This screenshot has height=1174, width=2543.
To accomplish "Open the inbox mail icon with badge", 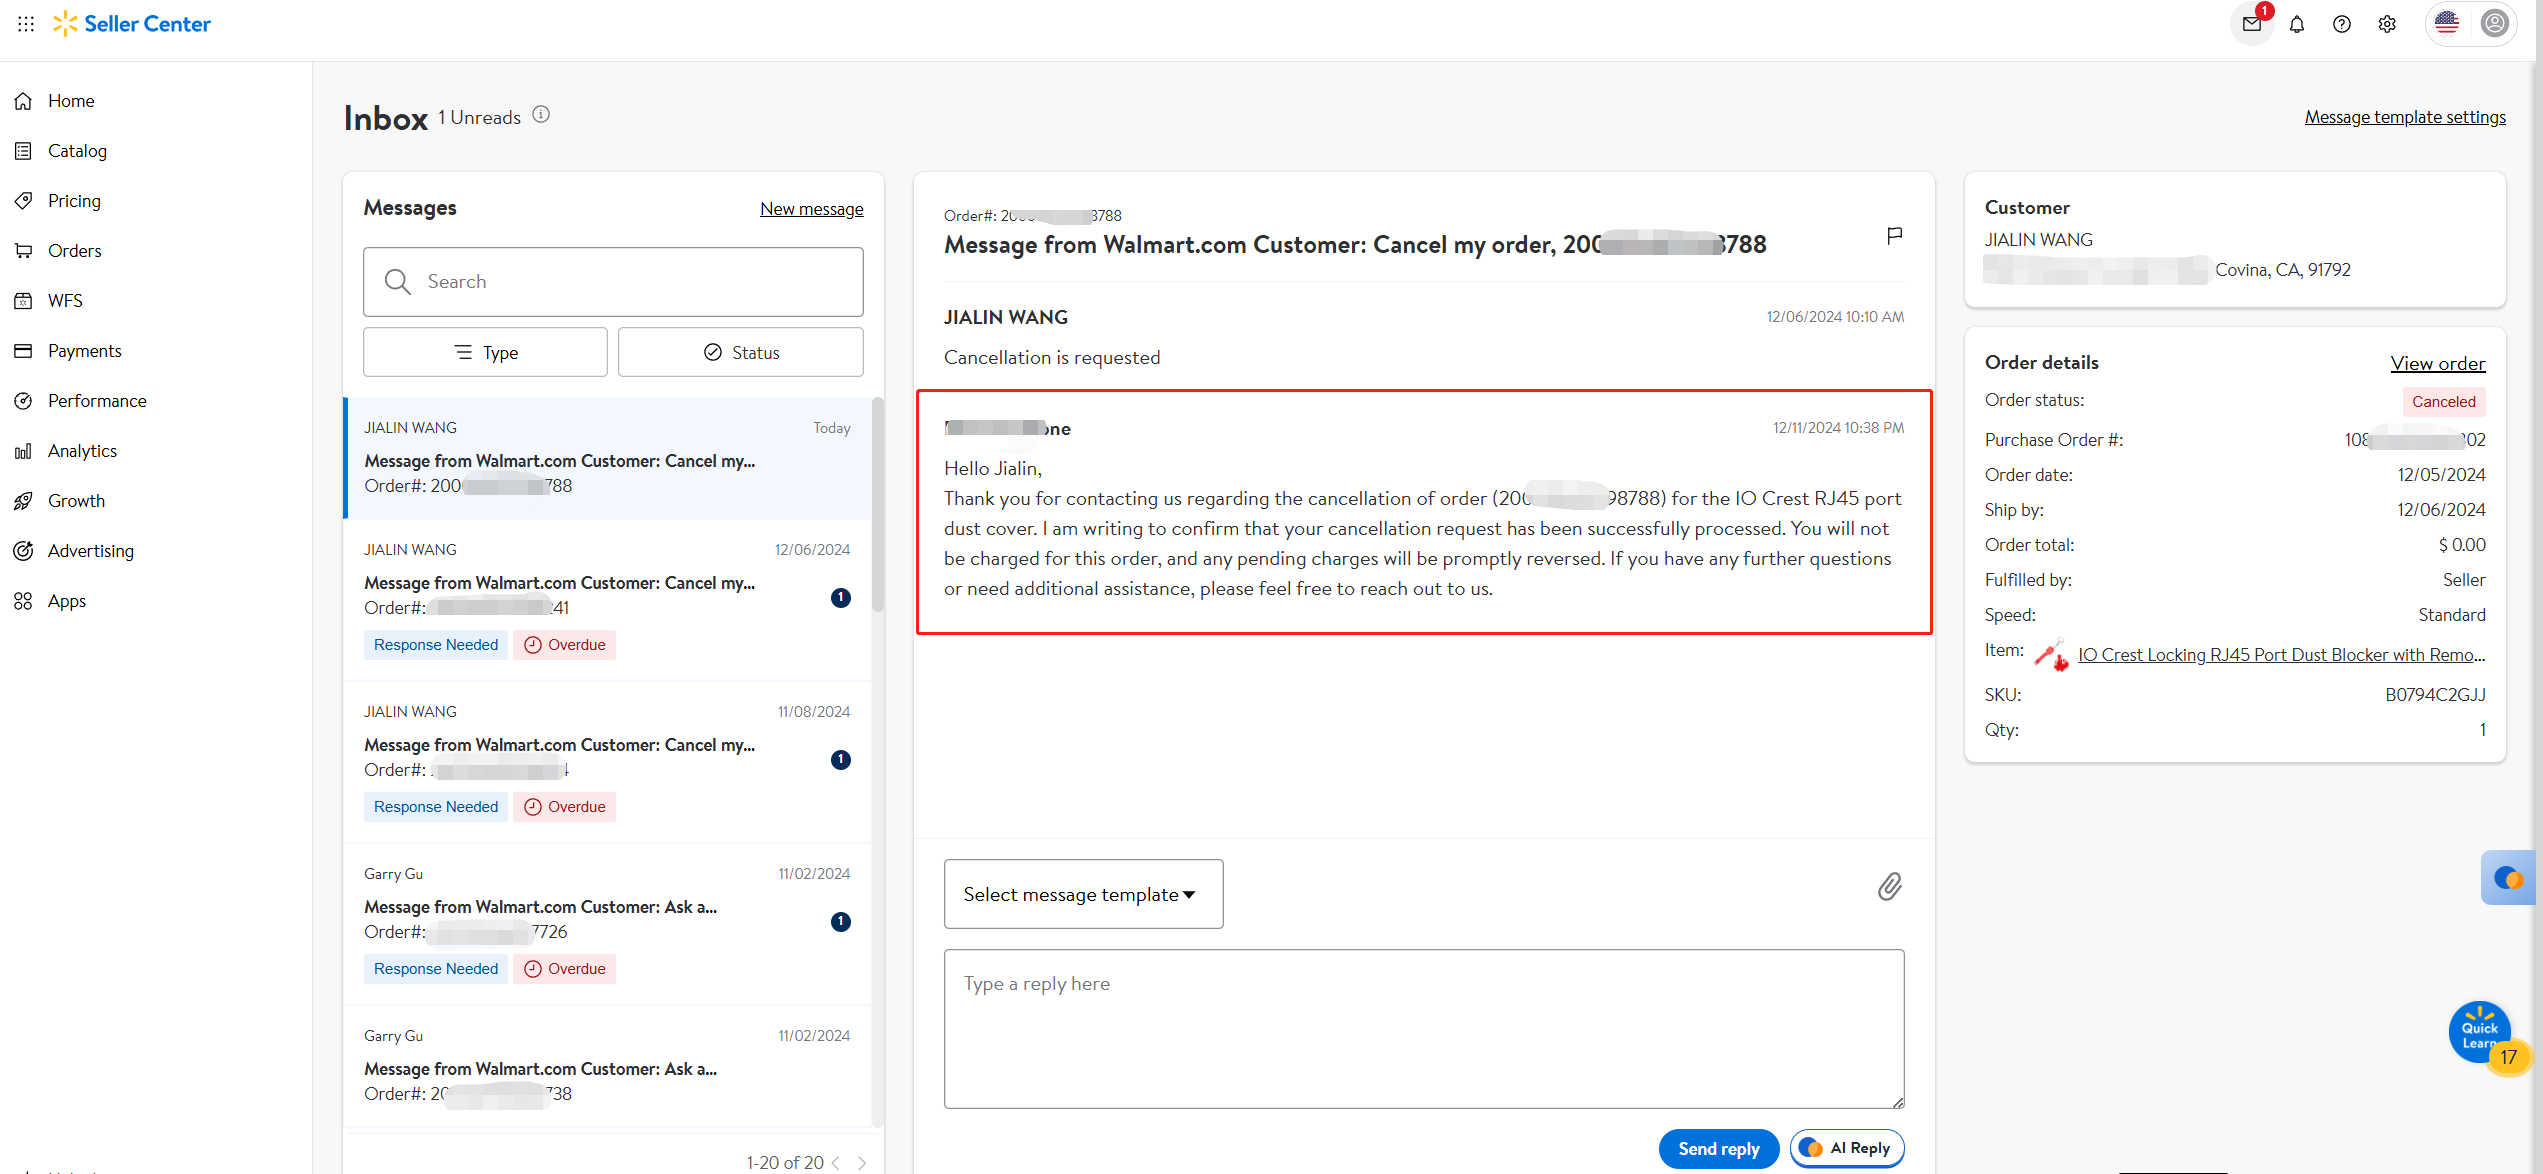I will (2252, 23).
